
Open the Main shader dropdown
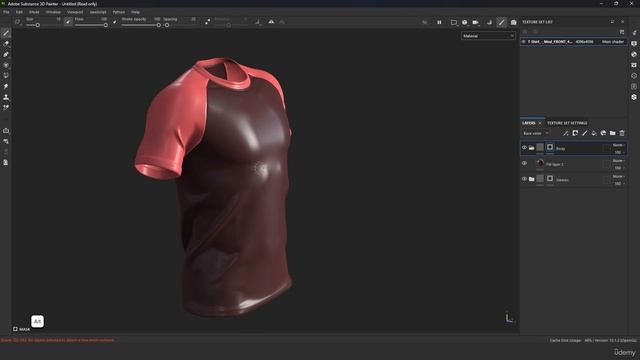[x=613, y=42]
